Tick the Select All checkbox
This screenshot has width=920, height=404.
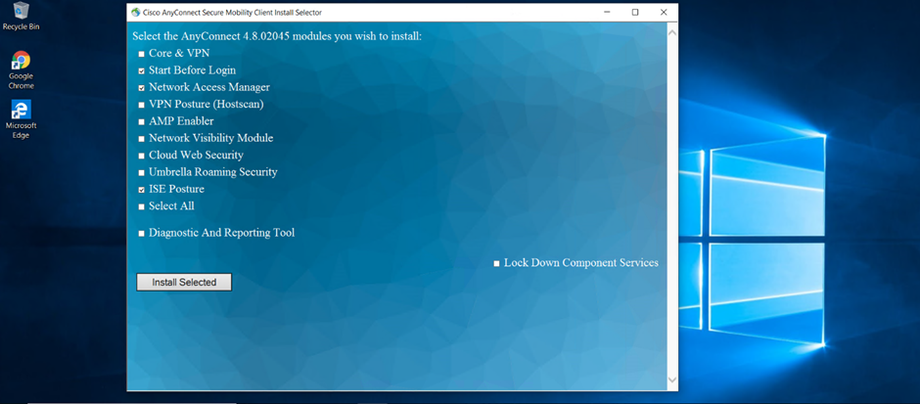click(141, 207)
